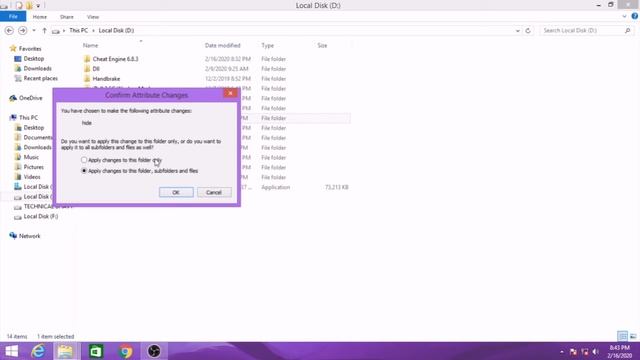Image resolution: width=640 pixels, height=360 pixels.
Task: Open Downloads under This PC
Action: (37, 147)
